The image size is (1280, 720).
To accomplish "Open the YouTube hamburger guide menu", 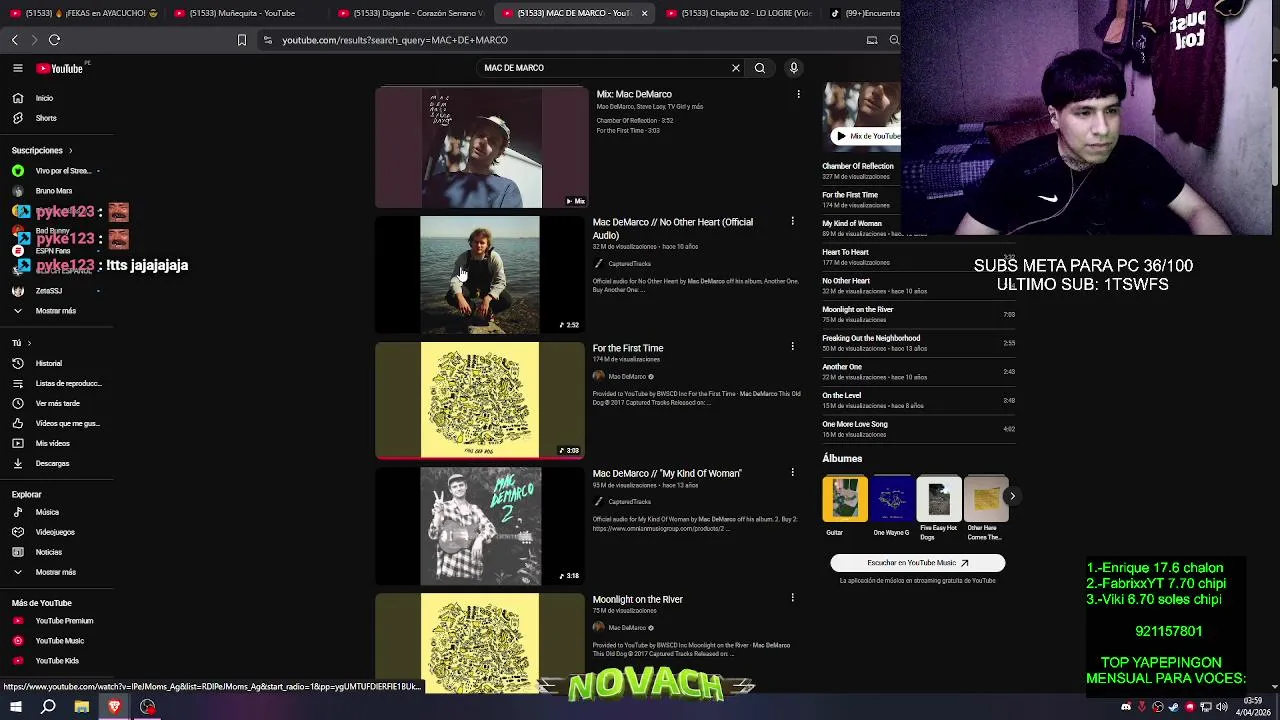I will (x=17, y=68).
